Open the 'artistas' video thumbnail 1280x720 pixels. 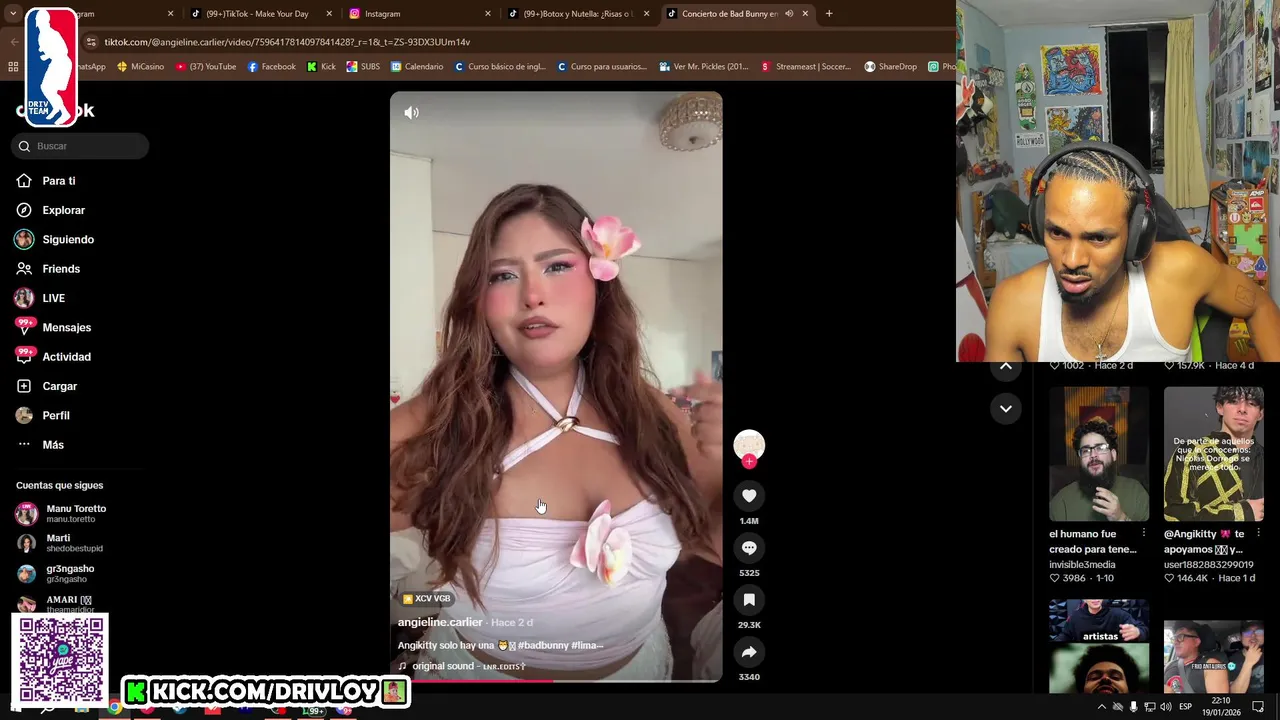coord(1099,646)
